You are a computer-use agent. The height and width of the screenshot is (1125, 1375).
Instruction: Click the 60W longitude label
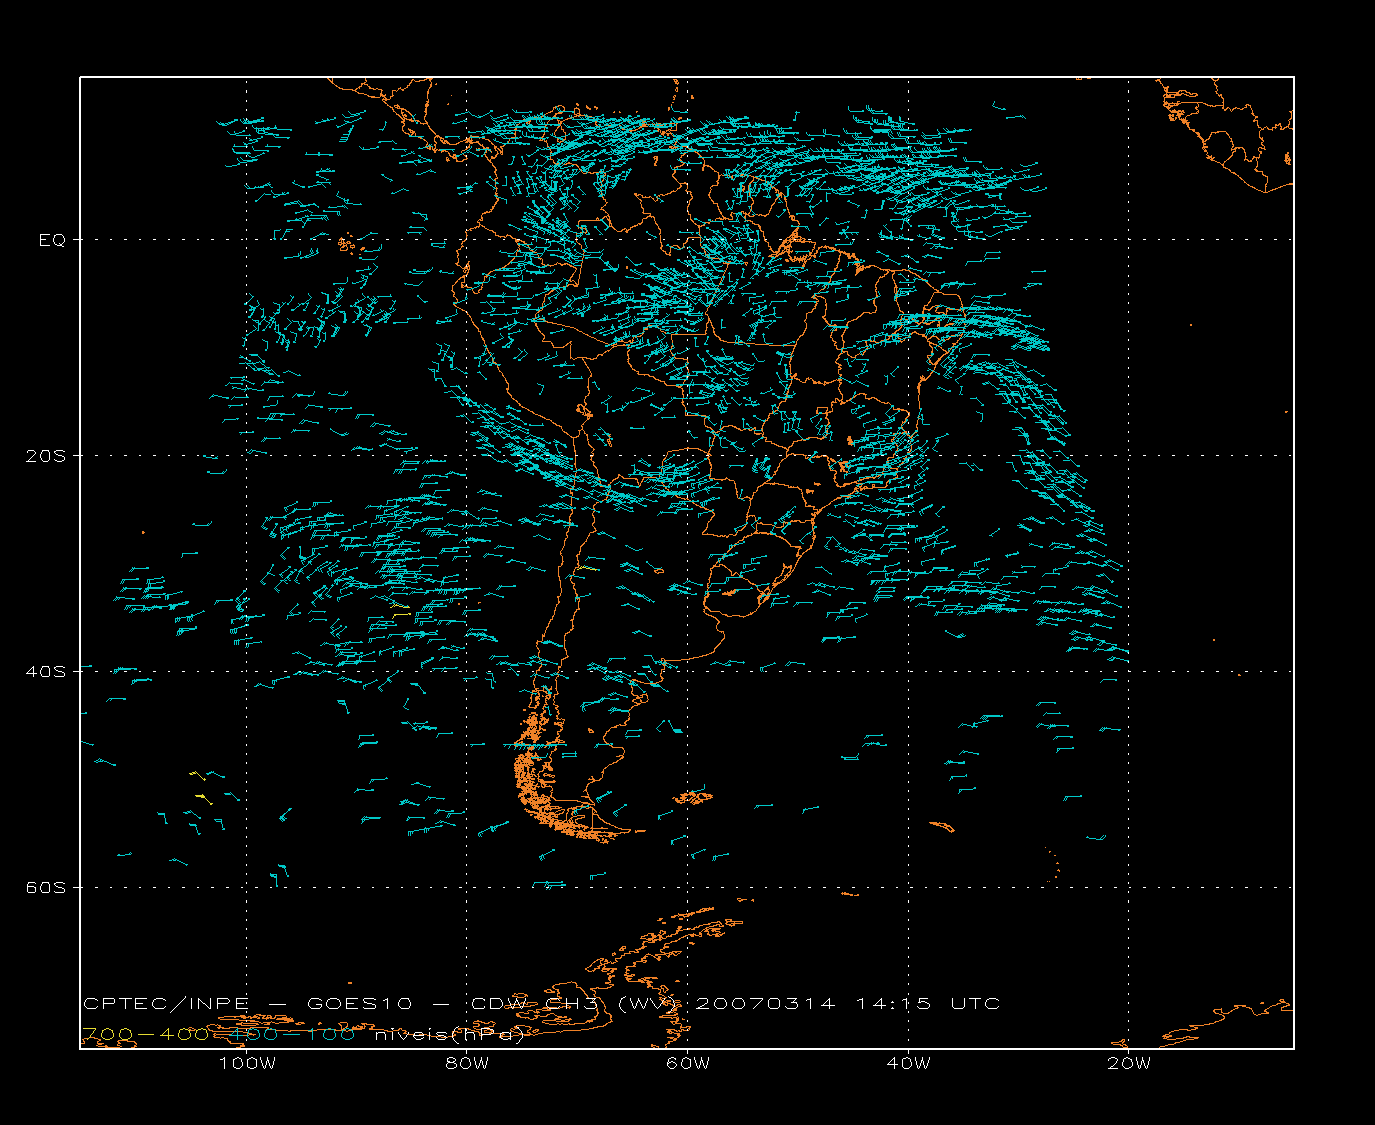click(688, 1063)
